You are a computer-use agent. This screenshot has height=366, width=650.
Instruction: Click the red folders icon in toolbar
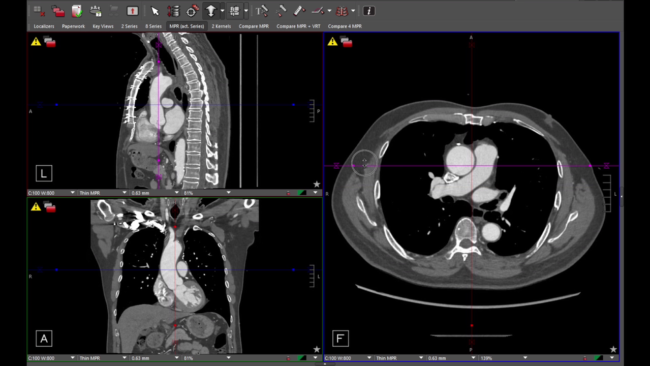pos(58,11)
